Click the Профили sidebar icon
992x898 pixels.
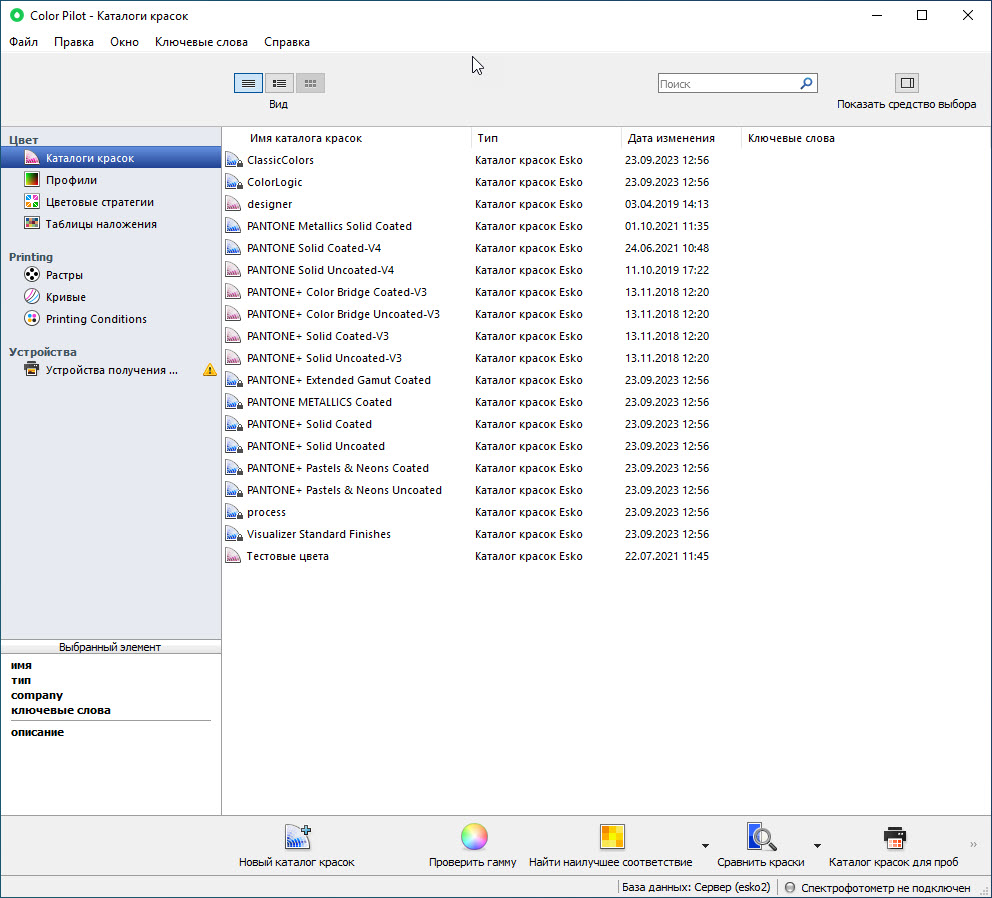(32, 180)
